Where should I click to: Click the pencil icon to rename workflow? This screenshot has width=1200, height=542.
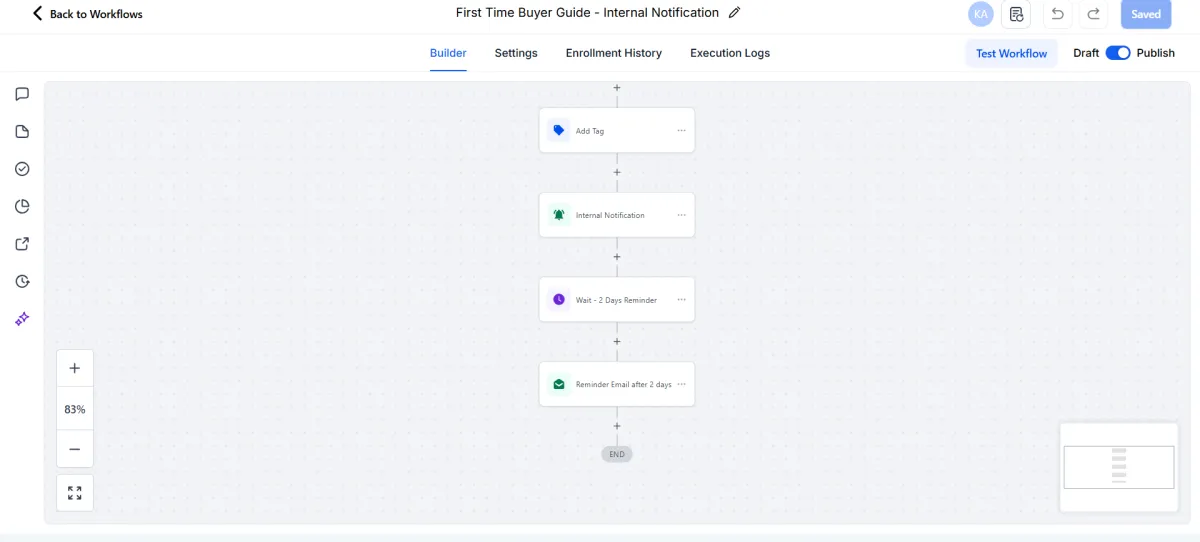(735, 13)
